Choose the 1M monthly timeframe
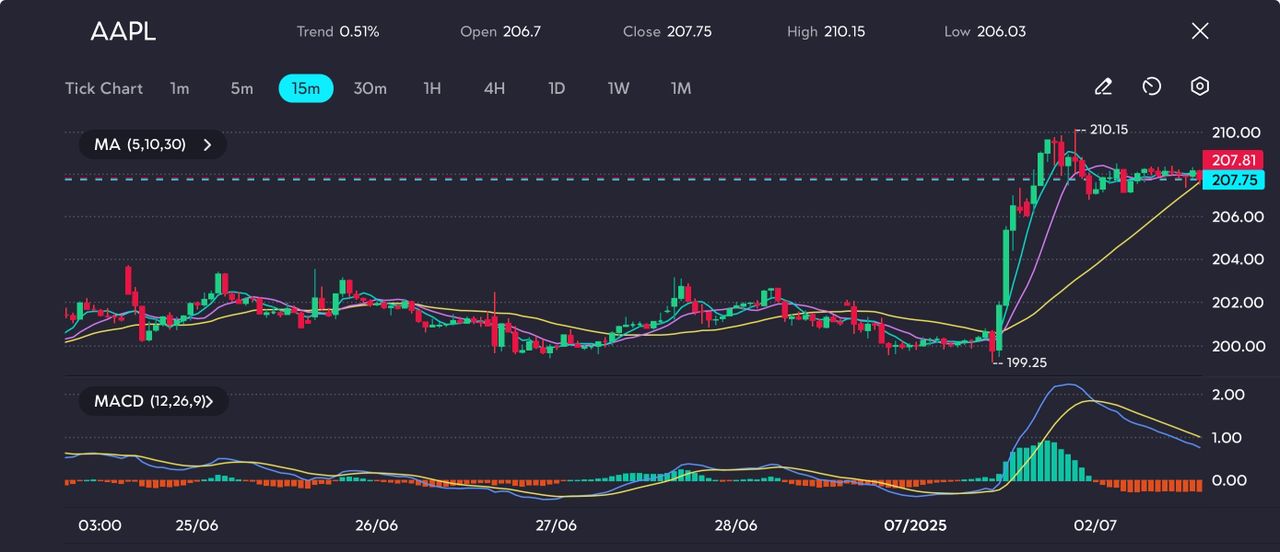The image size is (1280, 552). 681,88
